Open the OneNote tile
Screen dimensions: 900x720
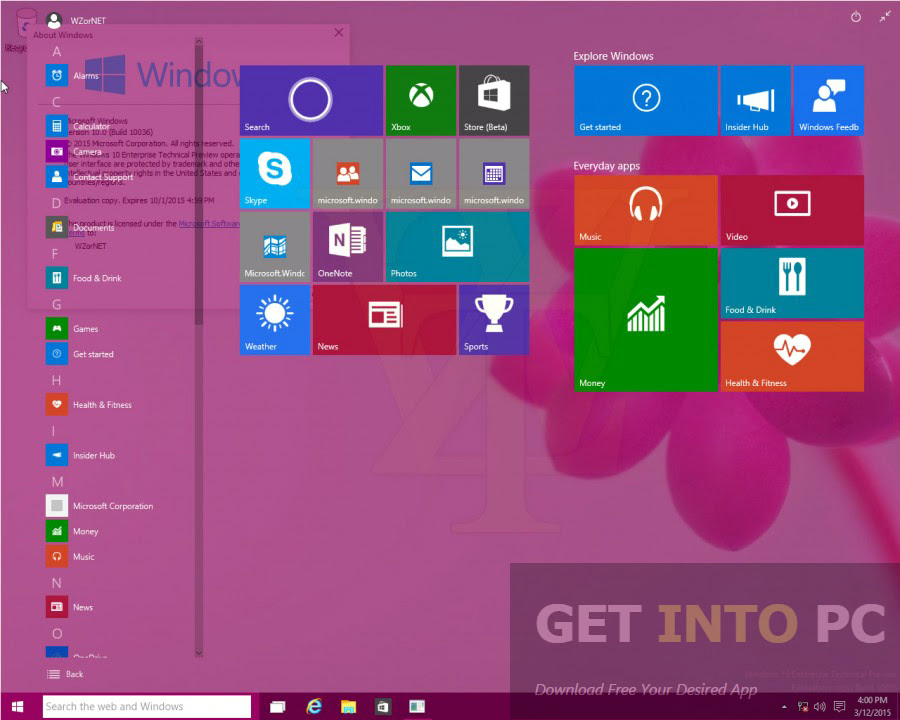pos(348,247)
